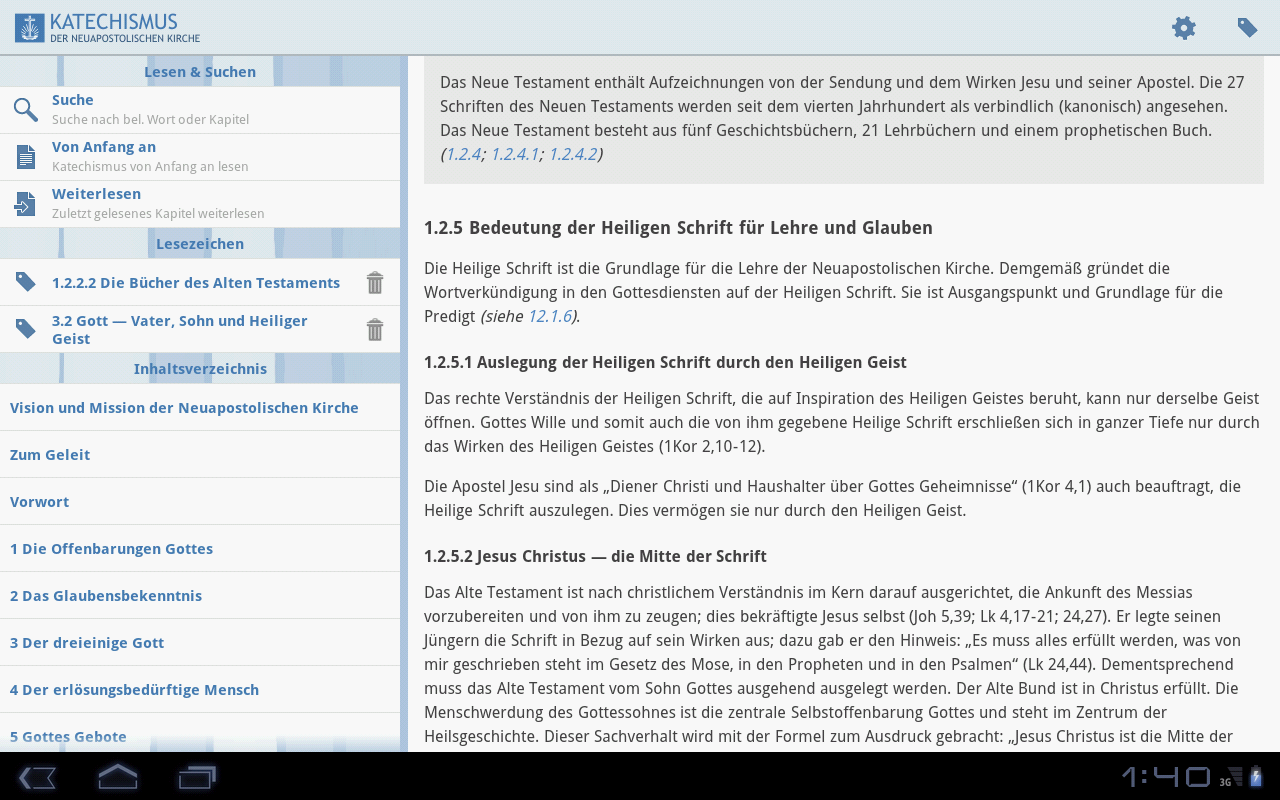The image size is (1280, 800).
Task: Delete bookmark 3.2 Gott — Vater, Sohn
Action: pyautogui.click(x=375, y=329)
